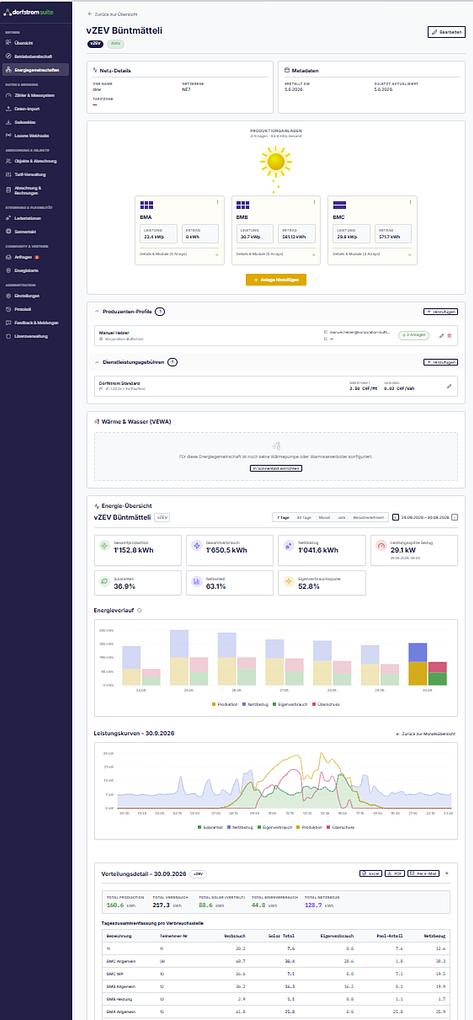This screenshot has width=473, height=1020.
Task: Click the dorfstrom suite logo
Action: [28, 12]
